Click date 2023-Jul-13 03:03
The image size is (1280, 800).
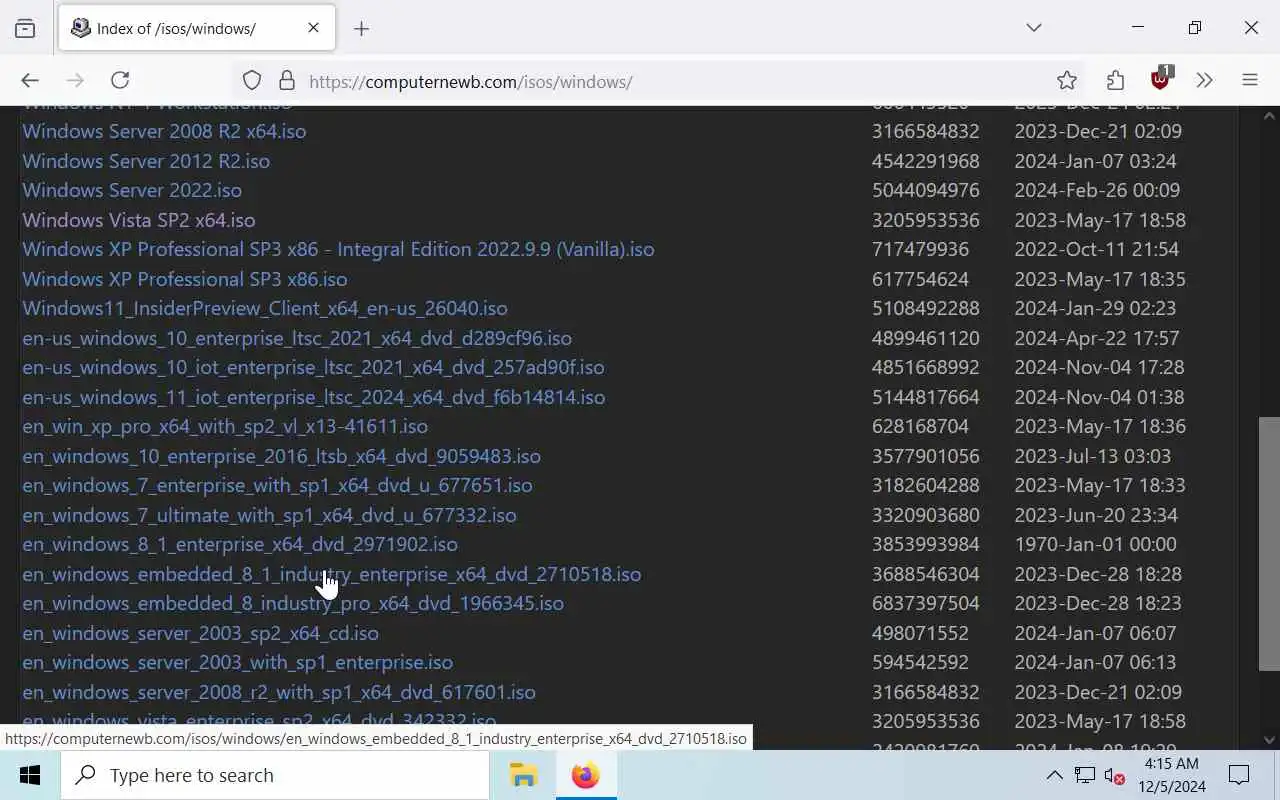tap(1092, 456)
